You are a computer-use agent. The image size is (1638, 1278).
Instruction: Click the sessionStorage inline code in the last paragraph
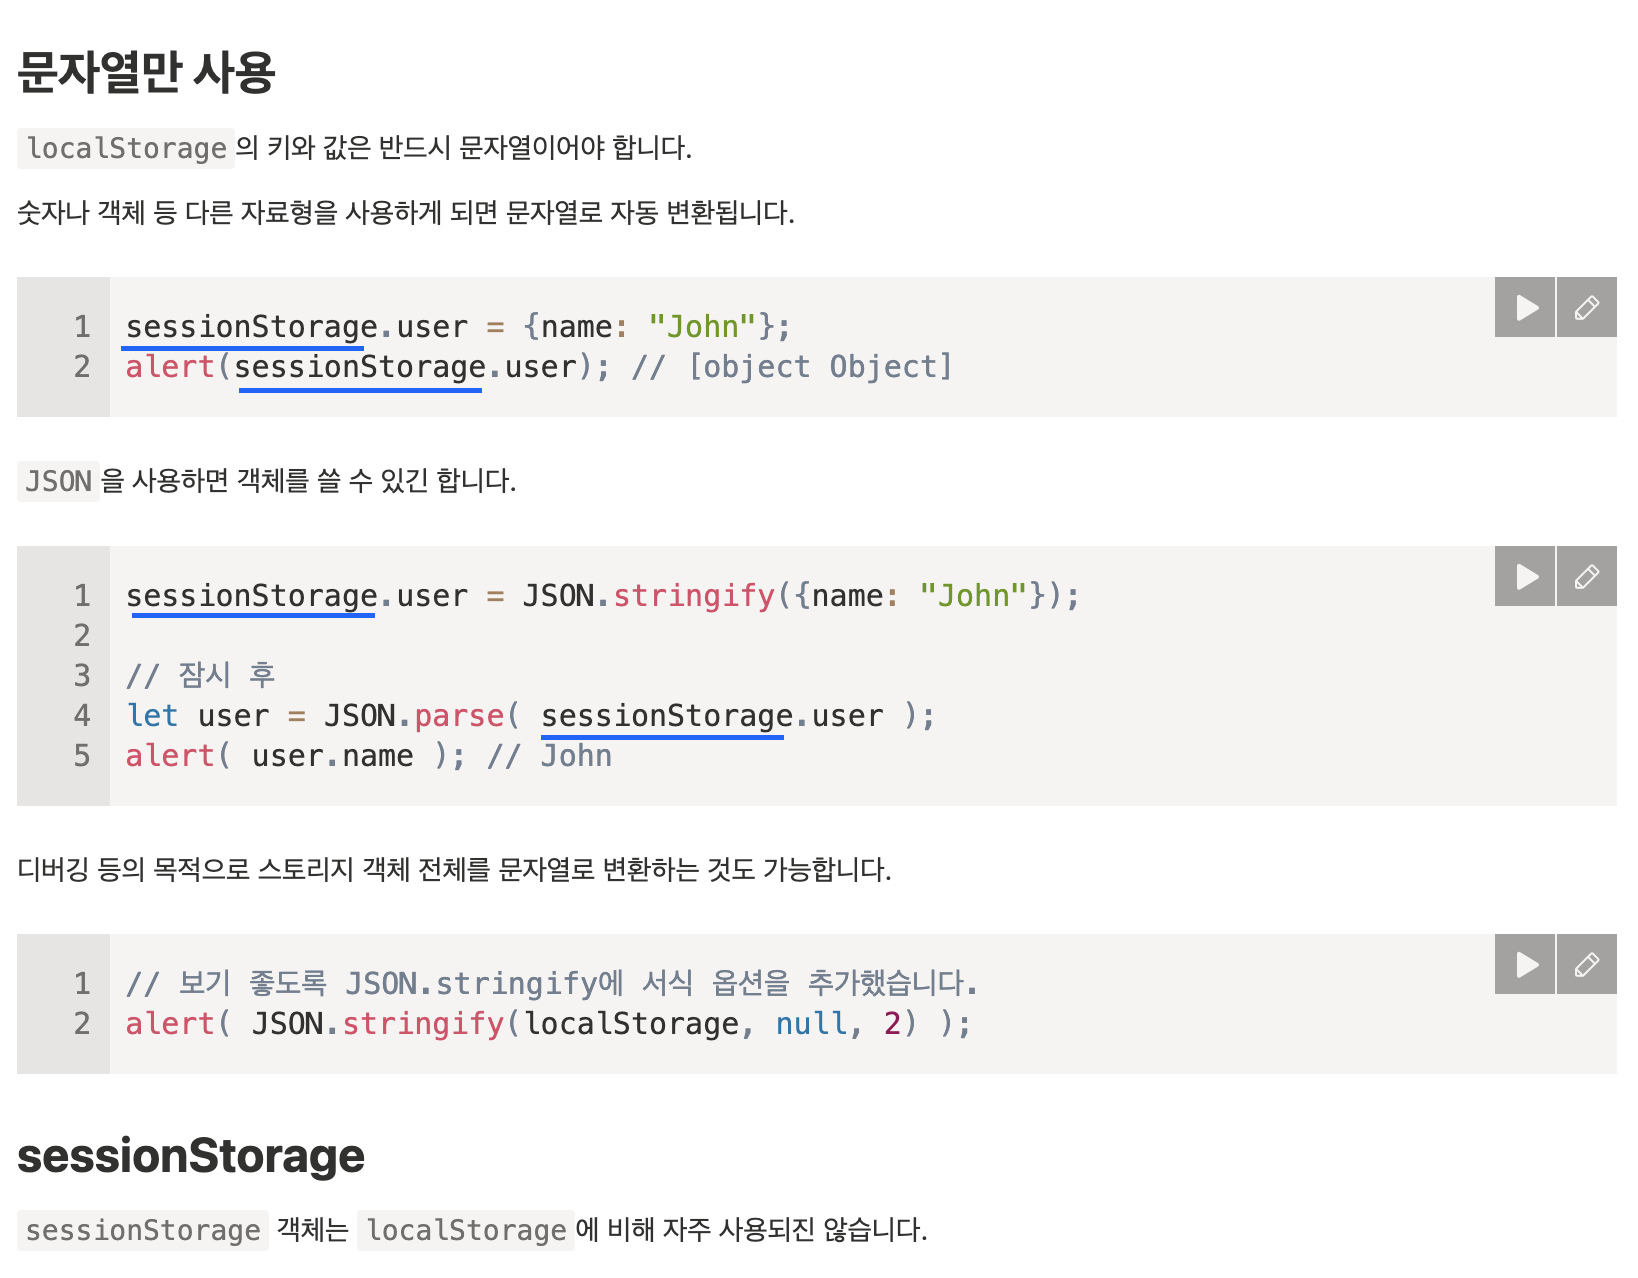[142, 1230]
